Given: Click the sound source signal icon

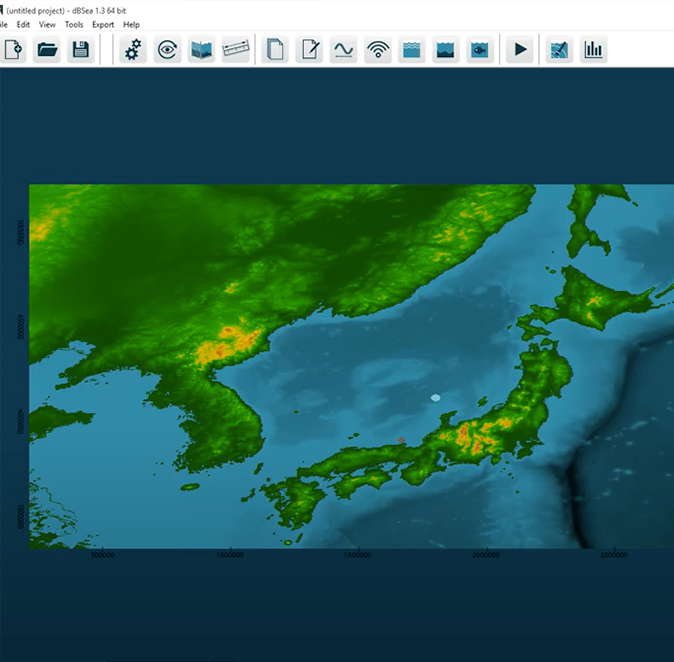Looking at the screenshot, I should [378, 49].
